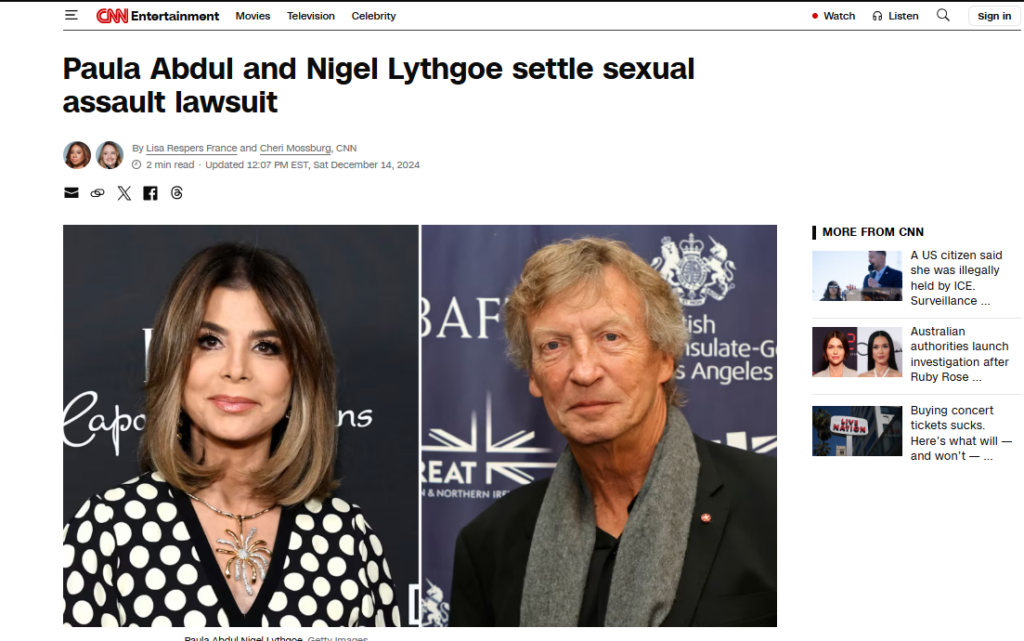Go to the Celebrity section

pyautogui.click(x=374, y=16)
